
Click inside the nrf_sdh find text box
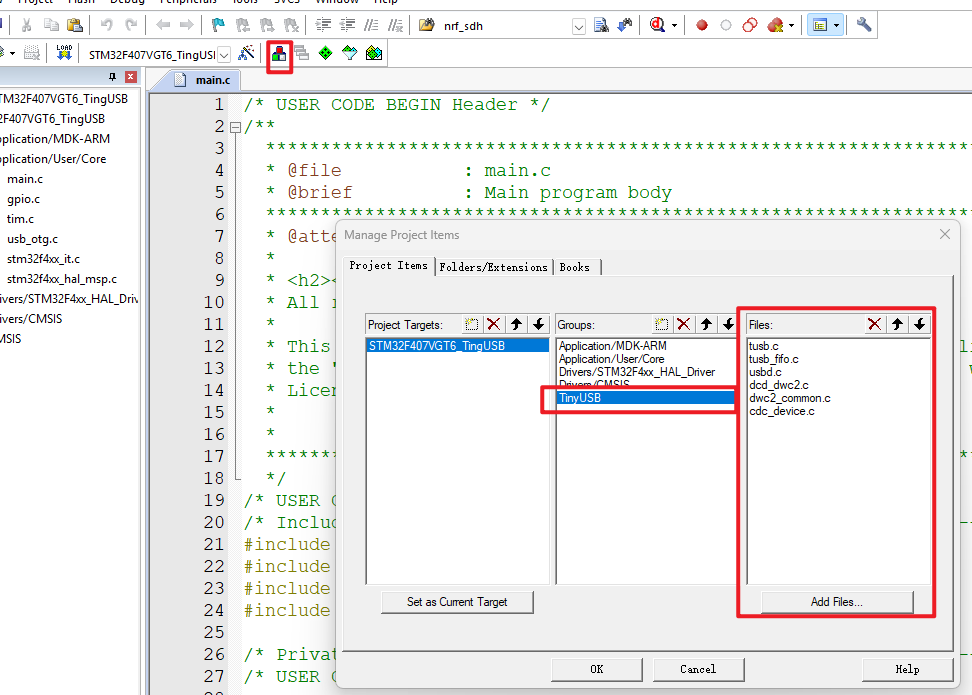pos(506,27)
